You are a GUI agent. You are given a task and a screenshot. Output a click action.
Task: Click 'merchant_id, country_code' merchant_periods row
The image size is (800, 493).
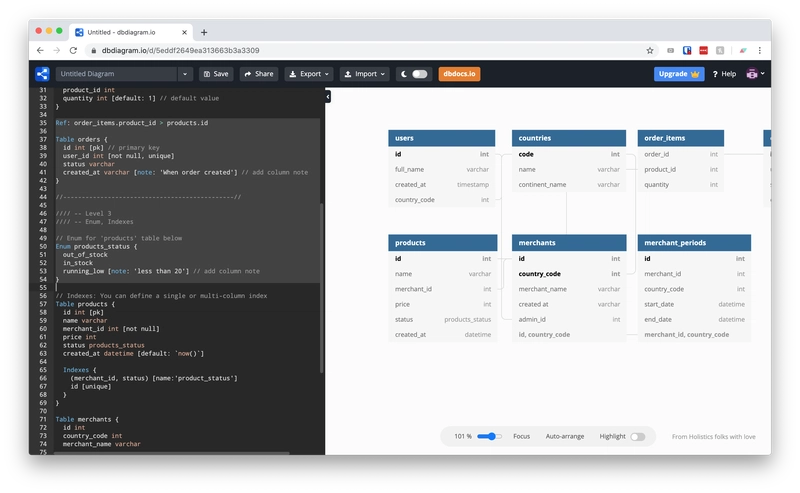[x=694, y=335]
